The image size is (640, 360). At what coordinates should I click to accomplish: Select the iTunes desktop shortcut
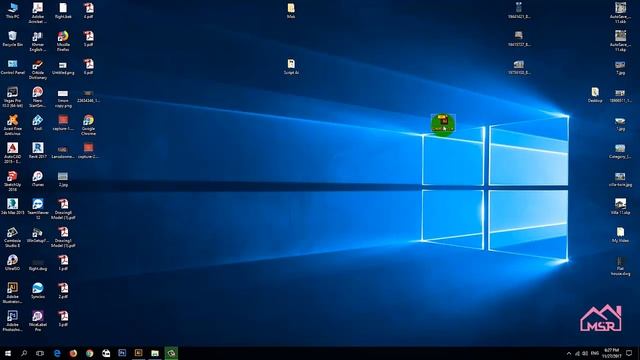[x=38, y=179]
